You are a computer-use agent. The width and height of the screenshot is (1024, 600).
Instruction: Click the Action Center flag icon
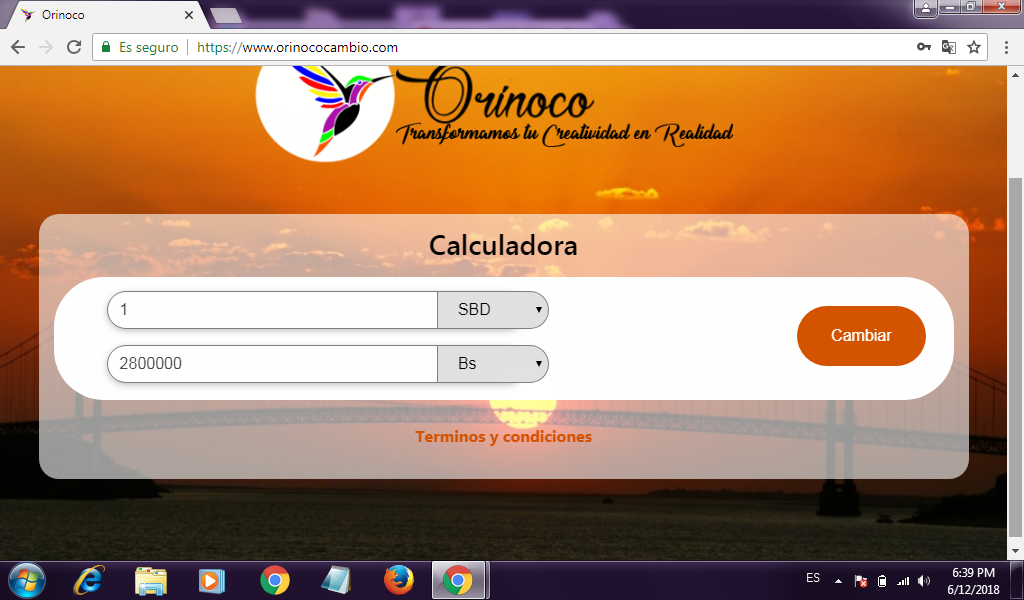(861, 580)
